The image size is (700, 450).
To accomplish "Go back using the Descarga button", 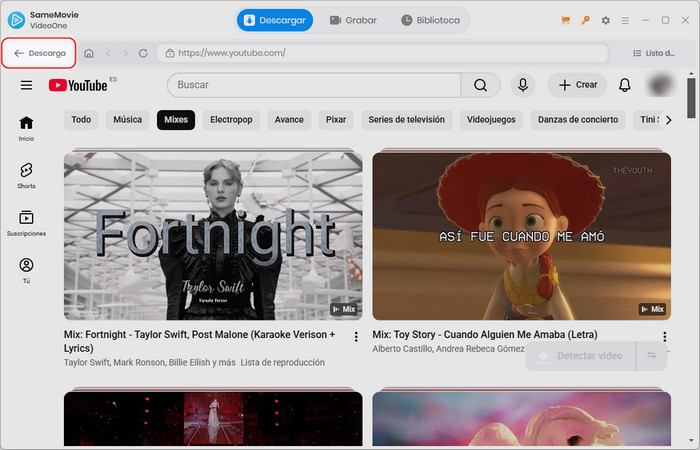I will [39, 53].
